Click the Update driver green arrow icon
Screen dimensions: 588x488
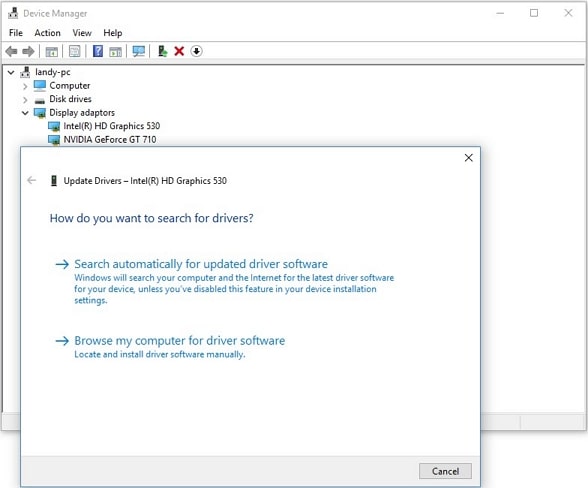pos(162,51)
